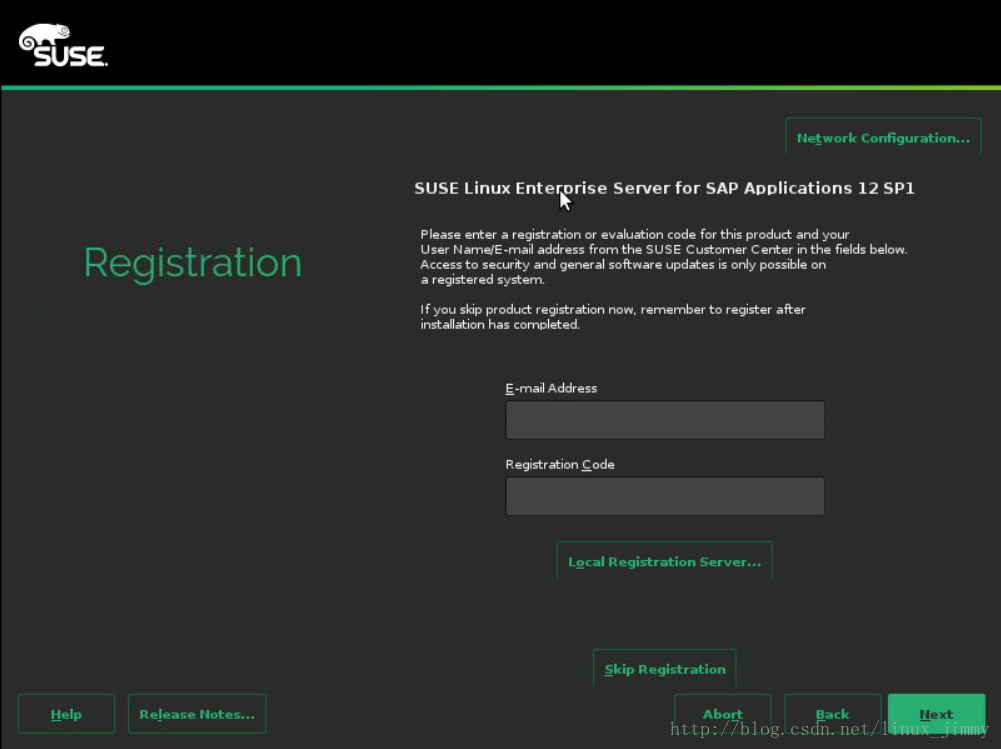This screenshot has width=1001, height=749.
Task: Focus the Registration Code field
Action: click(x=665, y=496)
